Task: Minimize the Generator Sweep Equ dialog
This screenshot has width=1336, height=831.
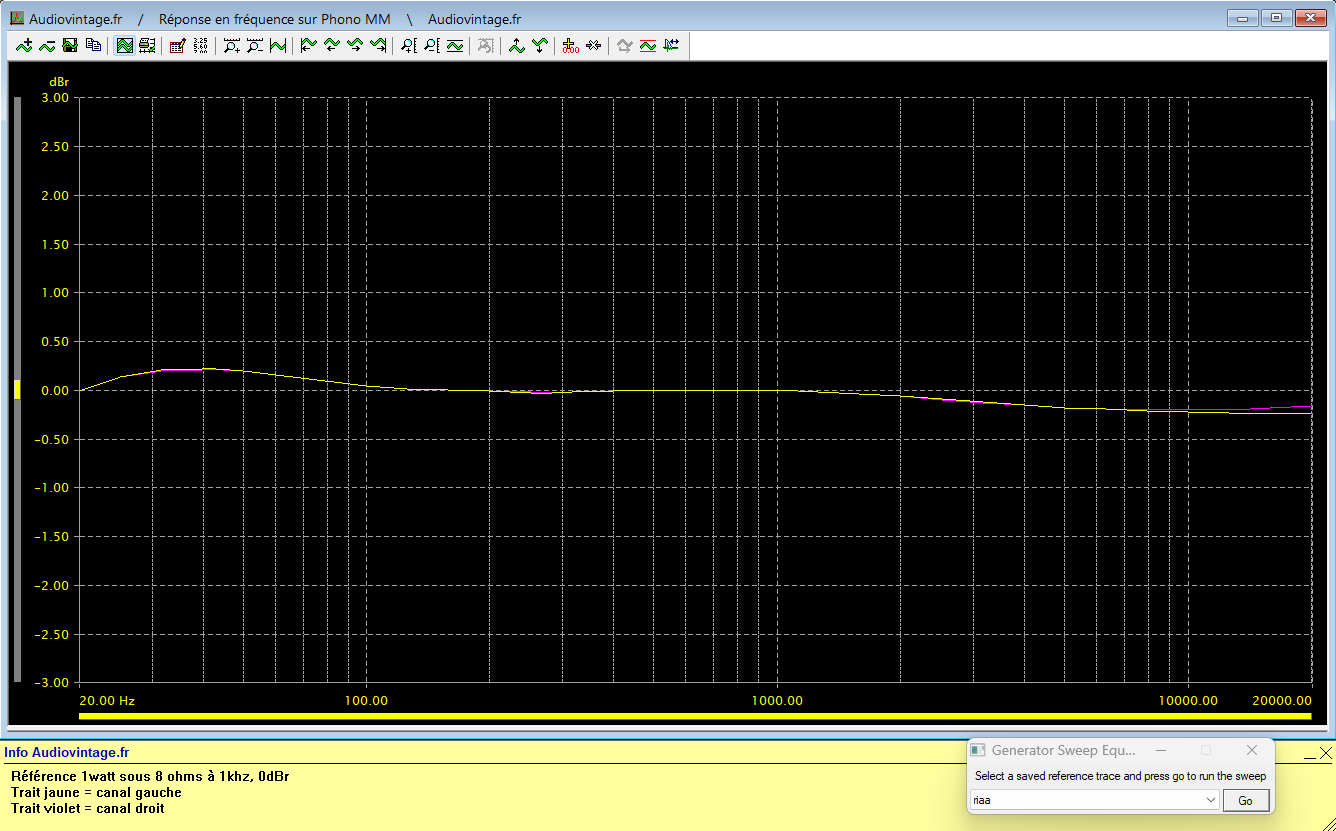Action: [1162, 750]
